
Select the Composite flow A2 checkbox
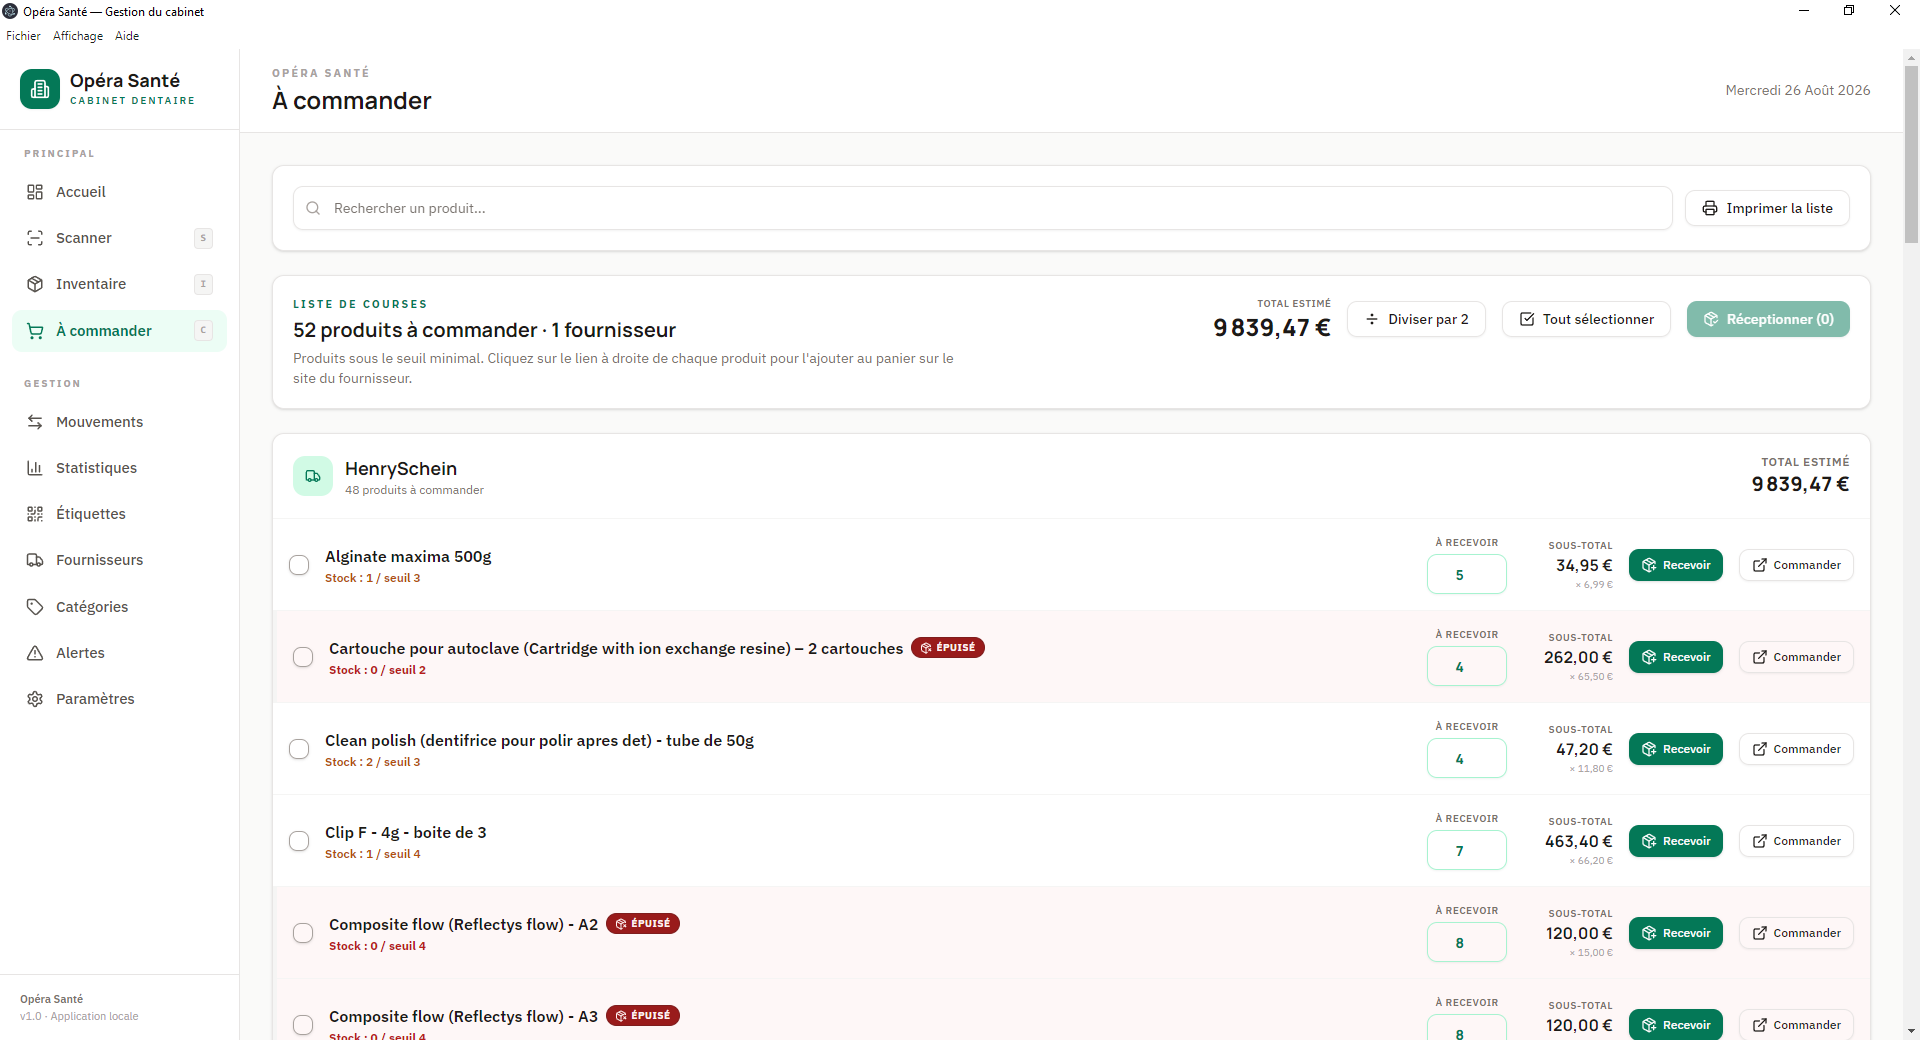click(303, 933)
